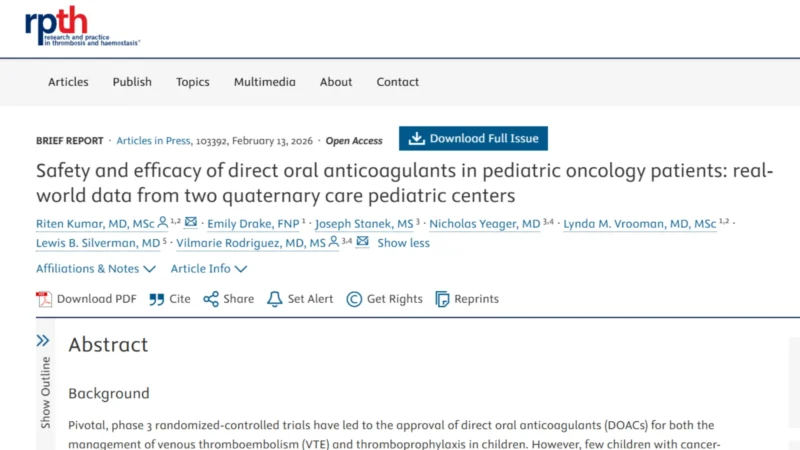
Task: Click the Open Access label
Action: click(354, 141)
